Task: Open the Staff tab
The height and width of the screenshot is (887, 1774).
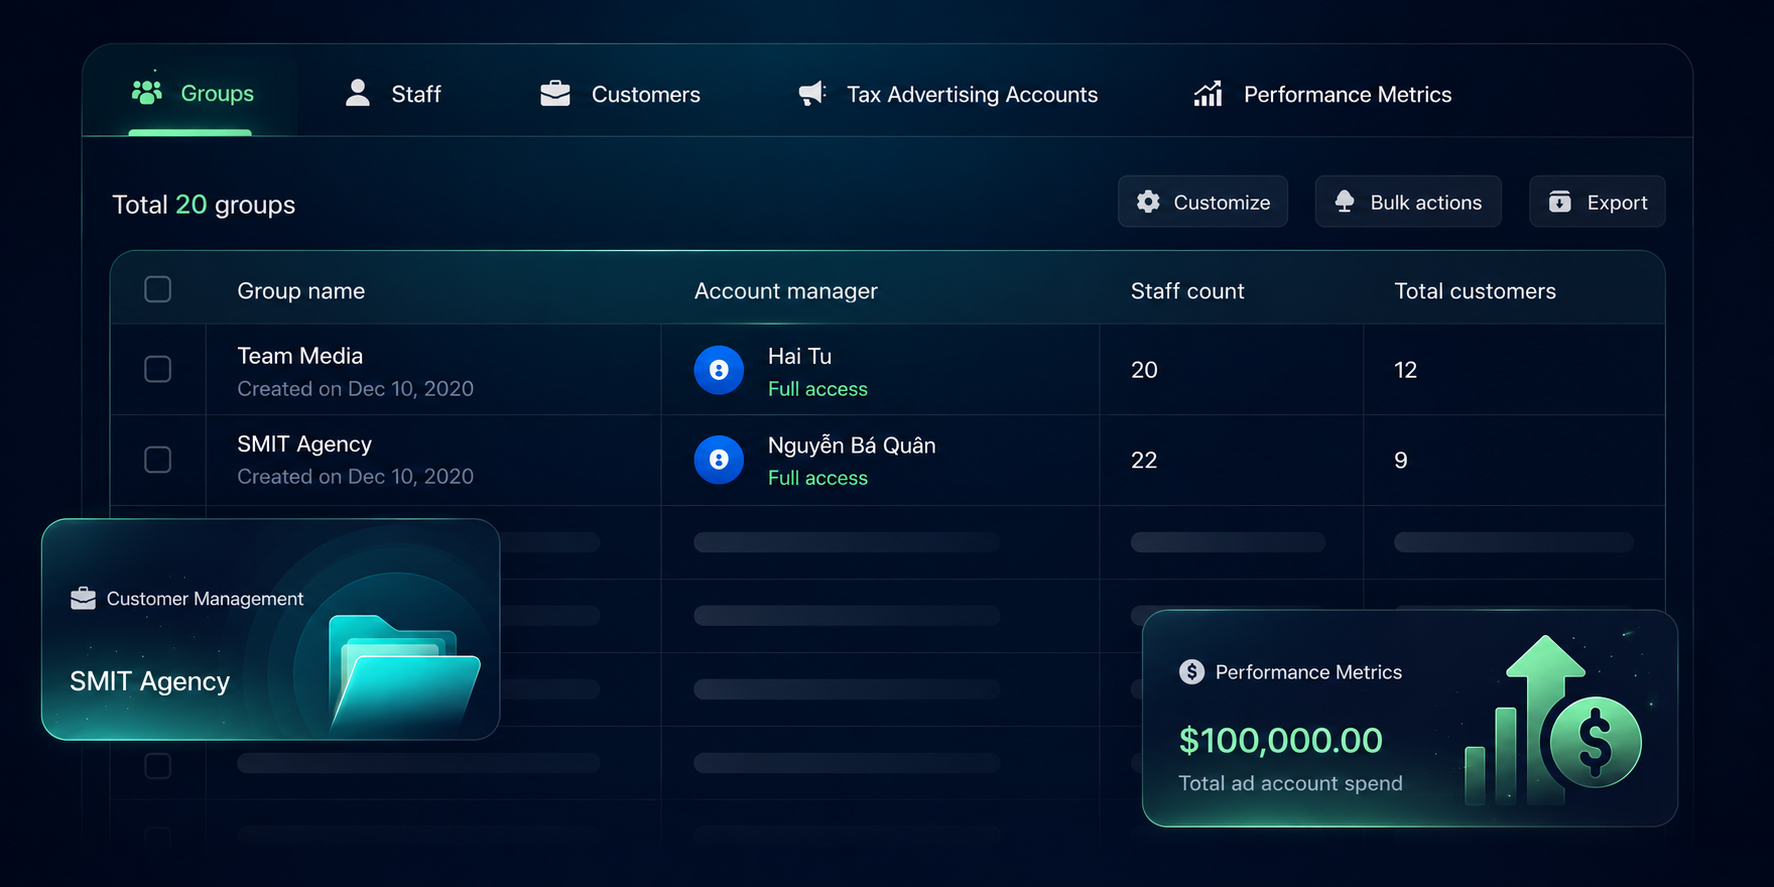Action: tap(393, 93)
